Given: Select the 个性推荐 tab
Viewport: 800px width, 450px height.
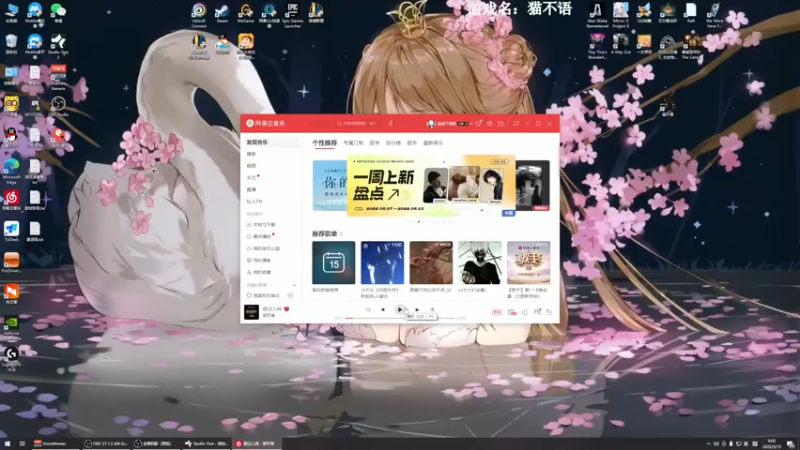Looking at the screenshot, I should point(324,143).
